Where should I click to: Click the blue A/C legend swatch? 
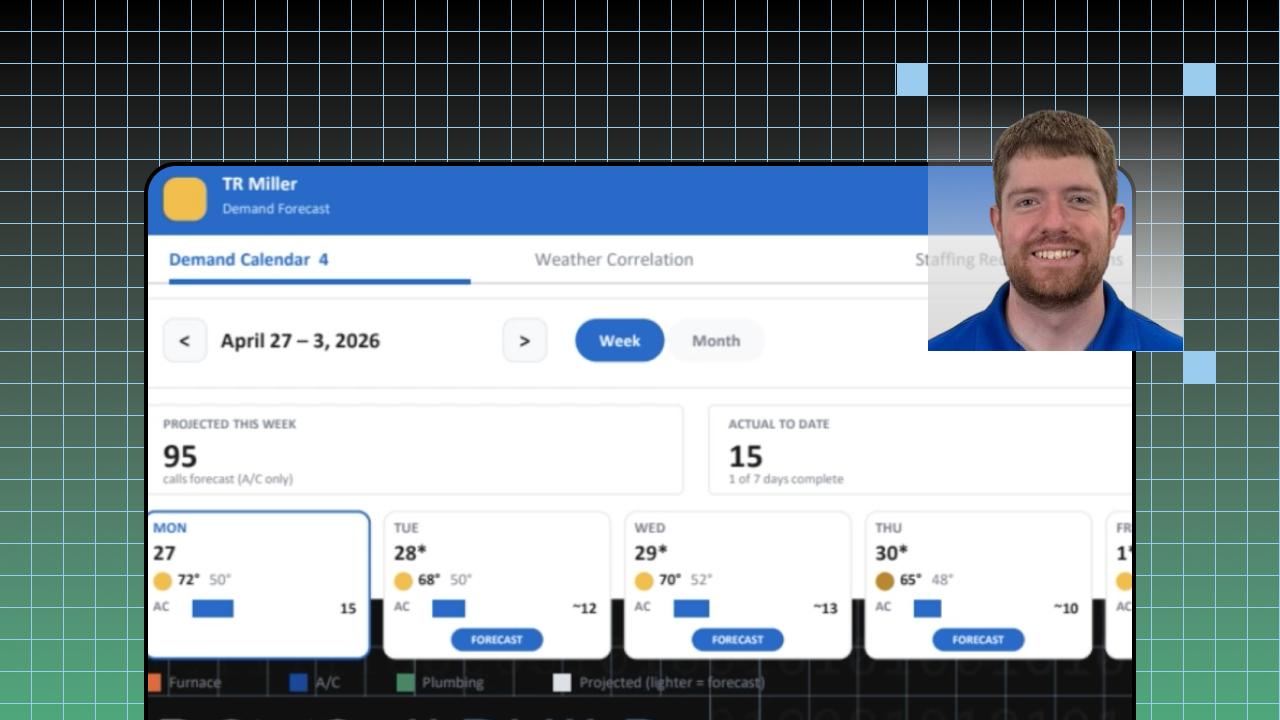(x=298, y=683)
